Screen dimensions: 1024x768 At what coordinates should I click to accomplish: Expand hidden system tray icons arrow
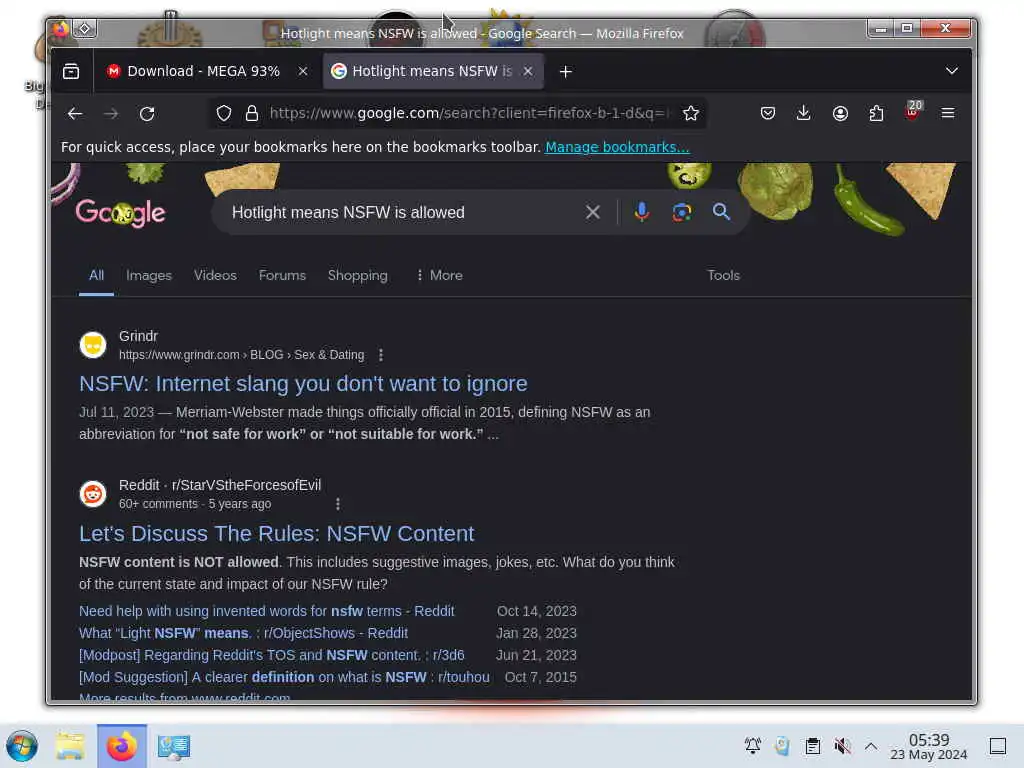click(871, 745)
